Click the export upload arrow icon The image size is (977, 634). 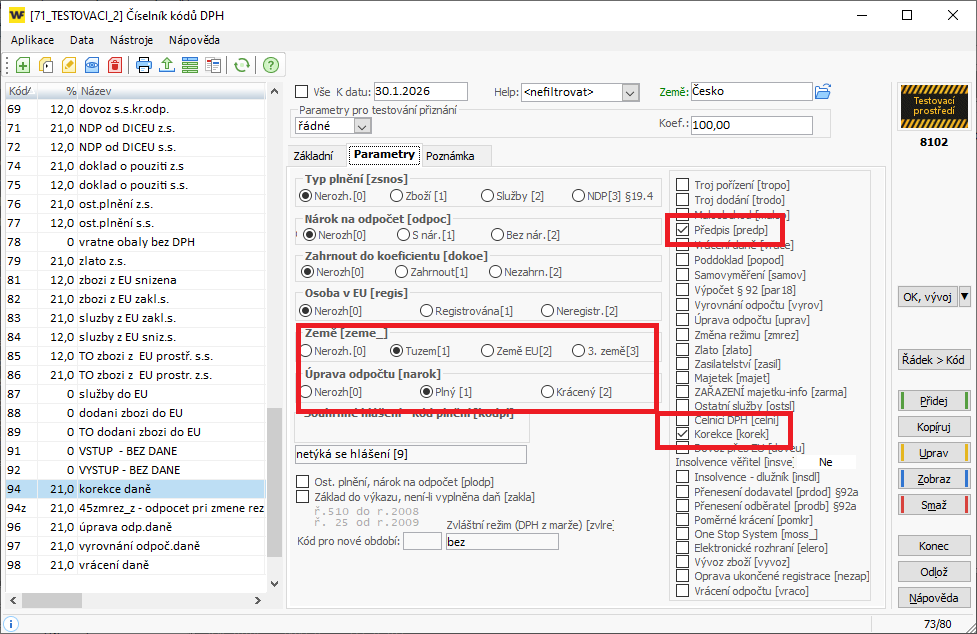tap(167, 65)
